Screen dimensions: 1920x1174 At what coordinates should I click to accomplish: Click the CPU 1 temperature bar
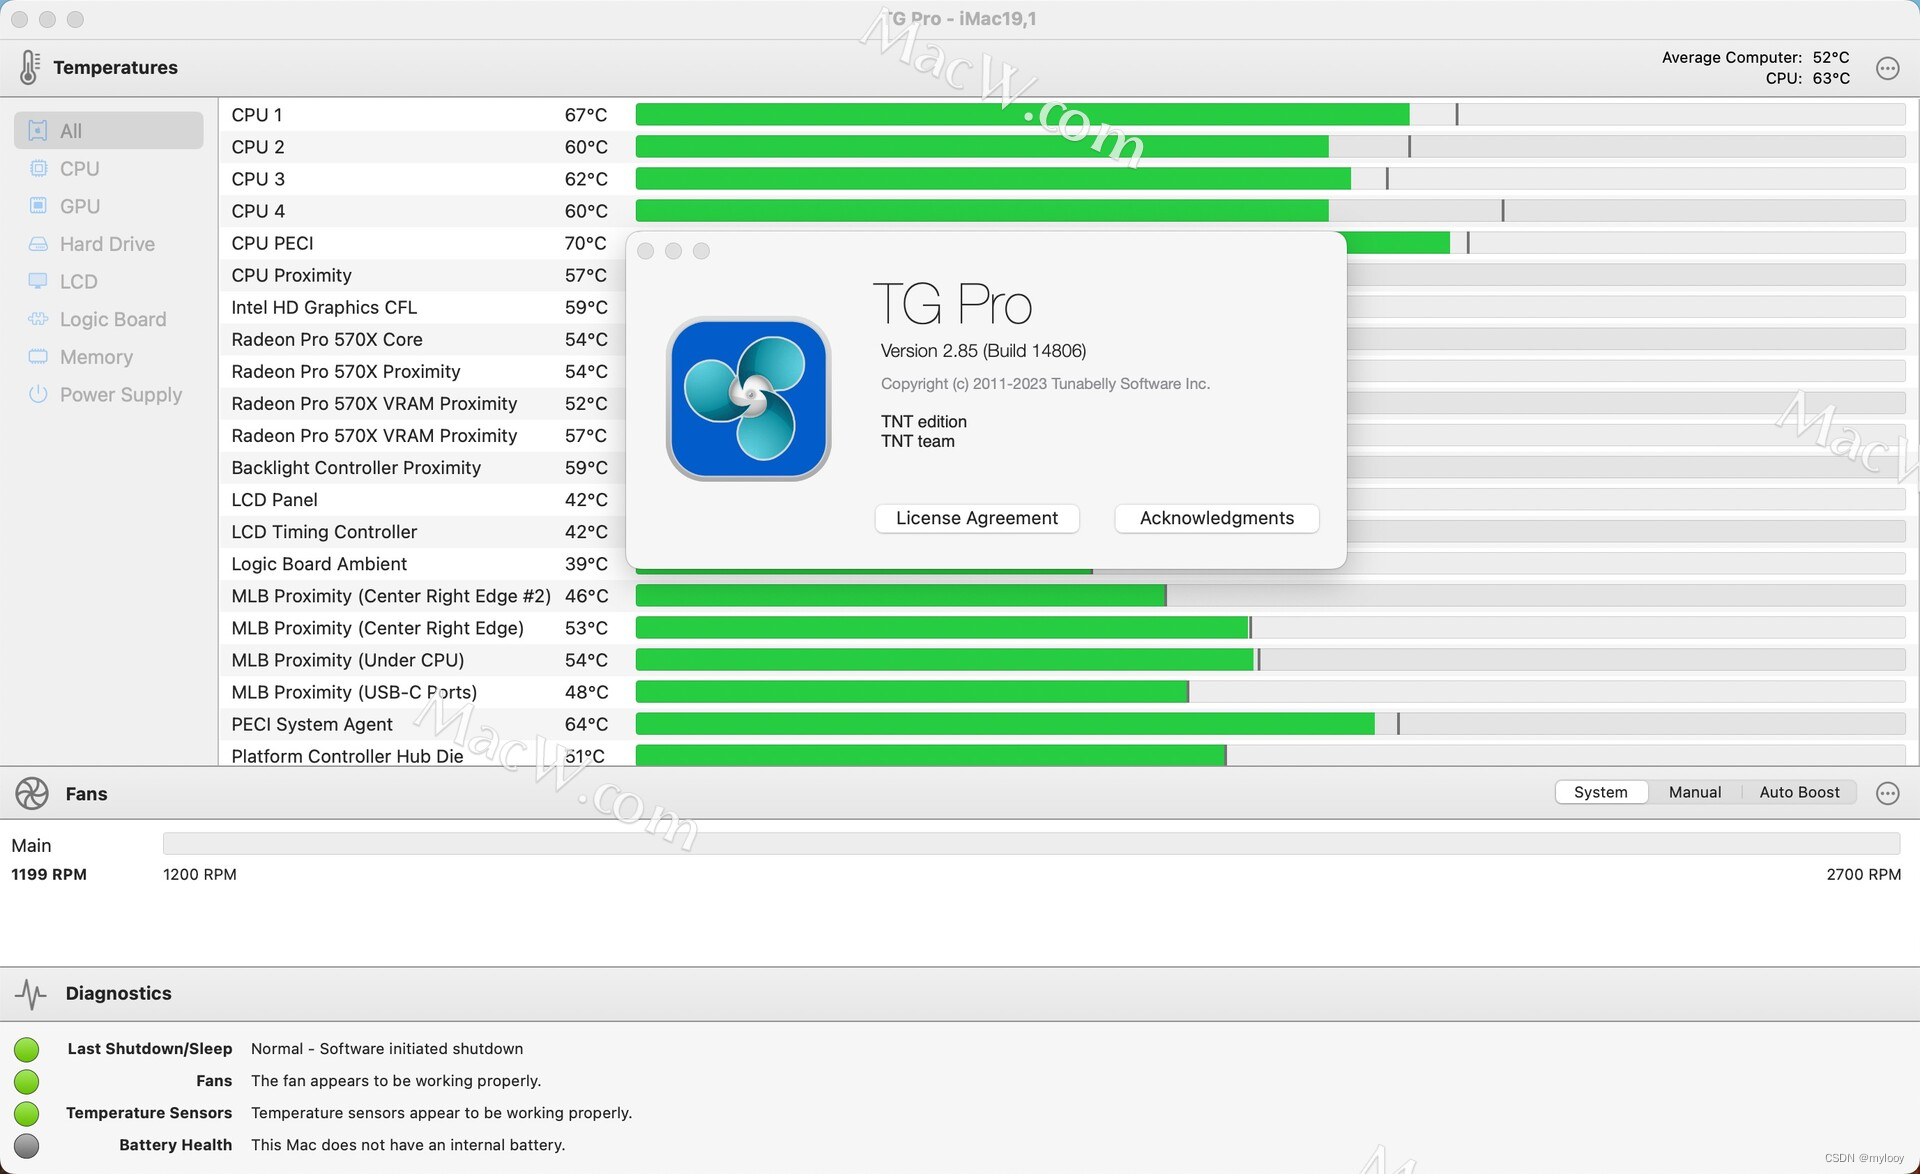[x=1270, y=115]
